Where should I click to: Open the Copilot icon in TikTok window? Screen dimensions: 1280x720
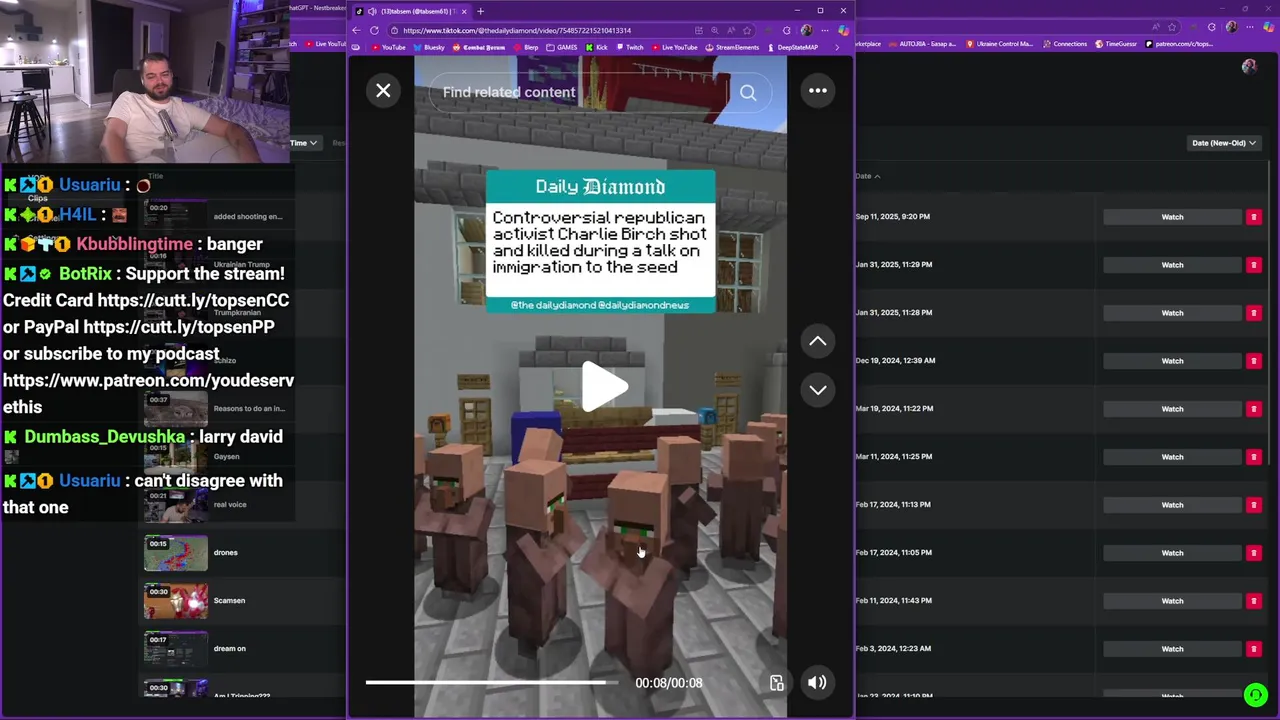pos(843,30)
